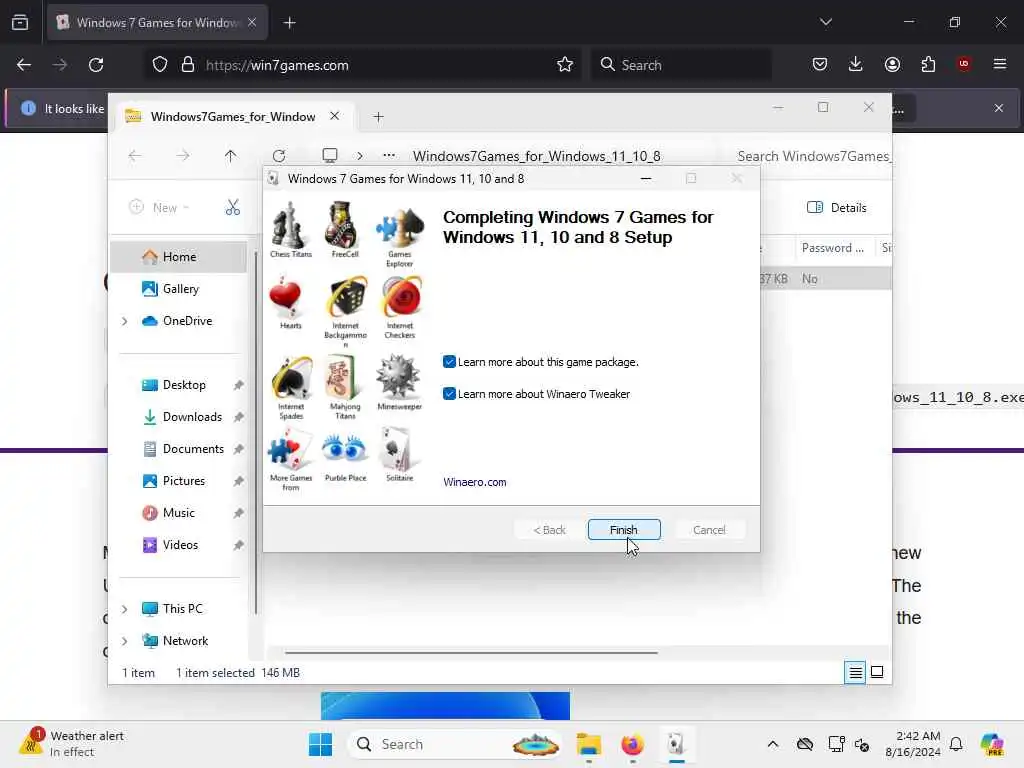Click the FreeCell icon
Screen dimensions: 1024x768
pyautogui.click(x=345, y=229)
